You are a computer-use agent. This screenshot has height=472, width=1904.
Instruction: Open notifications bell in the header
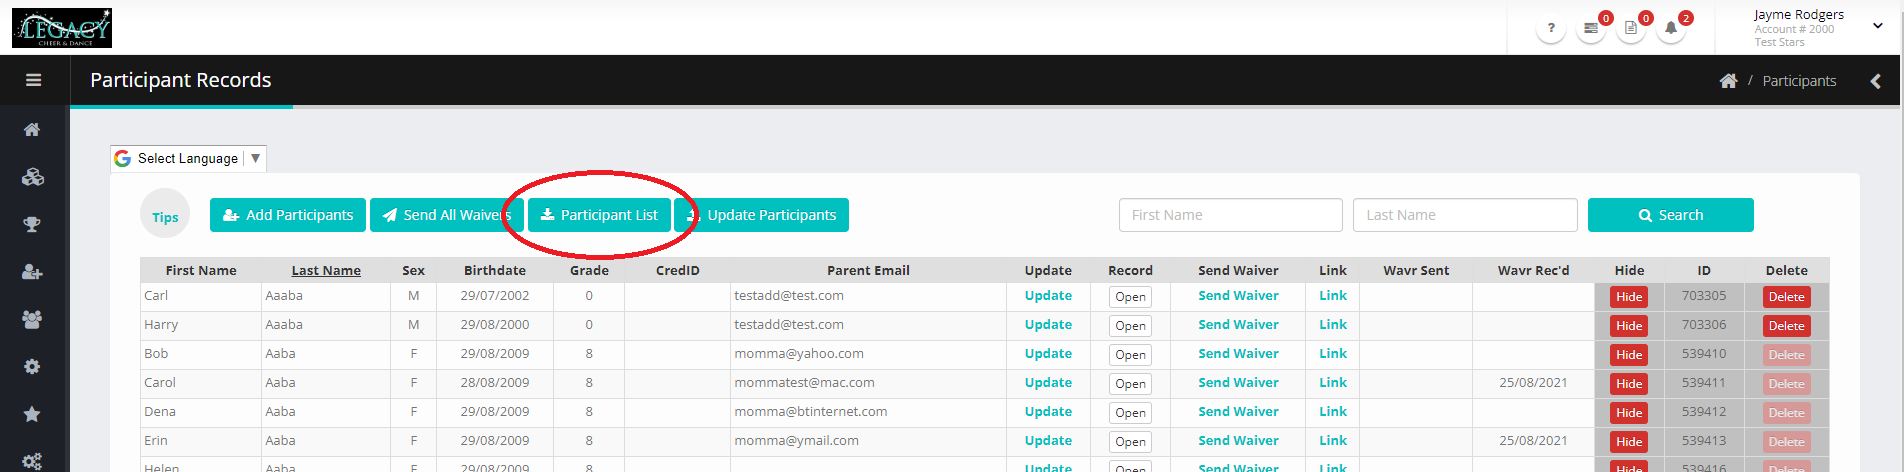[x=1671, y=28]
